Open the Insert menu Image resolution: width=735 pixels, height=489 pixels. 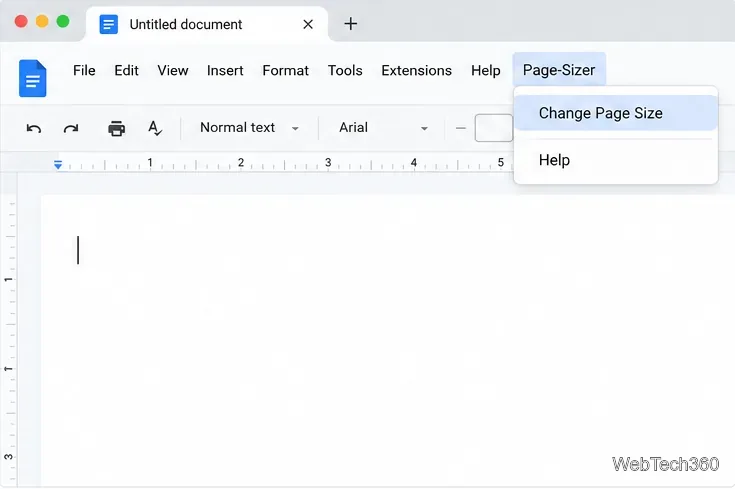(225, 70)
